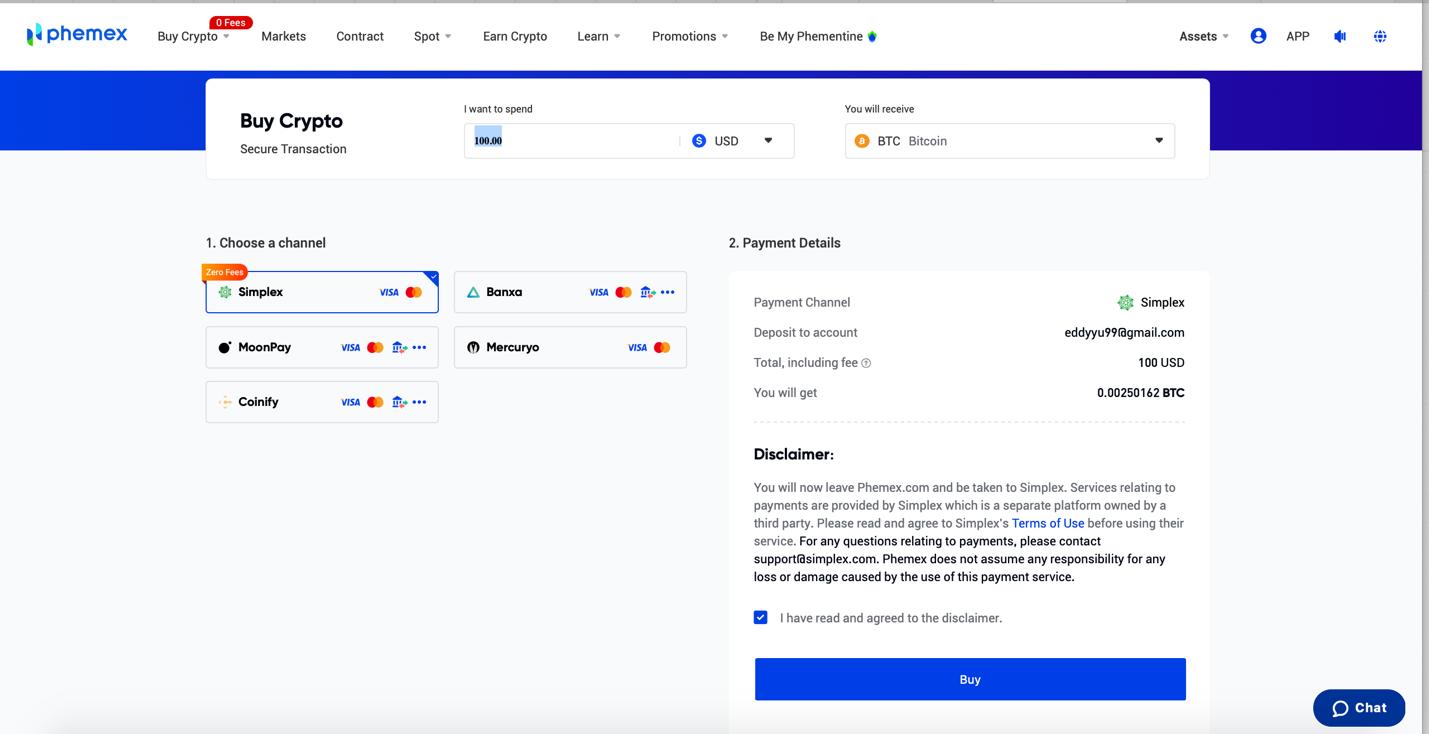The width and height of the screenshot is (1429, 734).
Task: Click the user profile avatar icon
Action: pos(1258,35)
